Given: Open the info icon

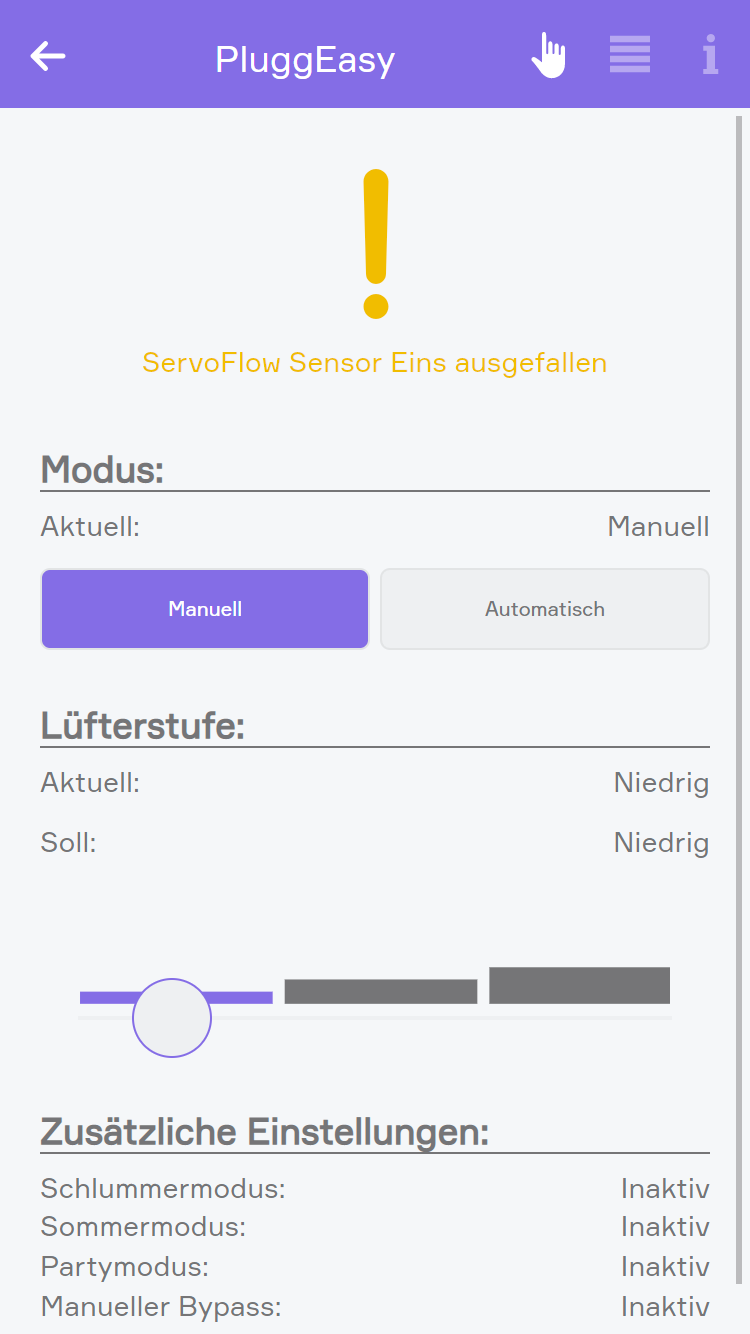Looking at the screenshot, I should click(710, 55).
